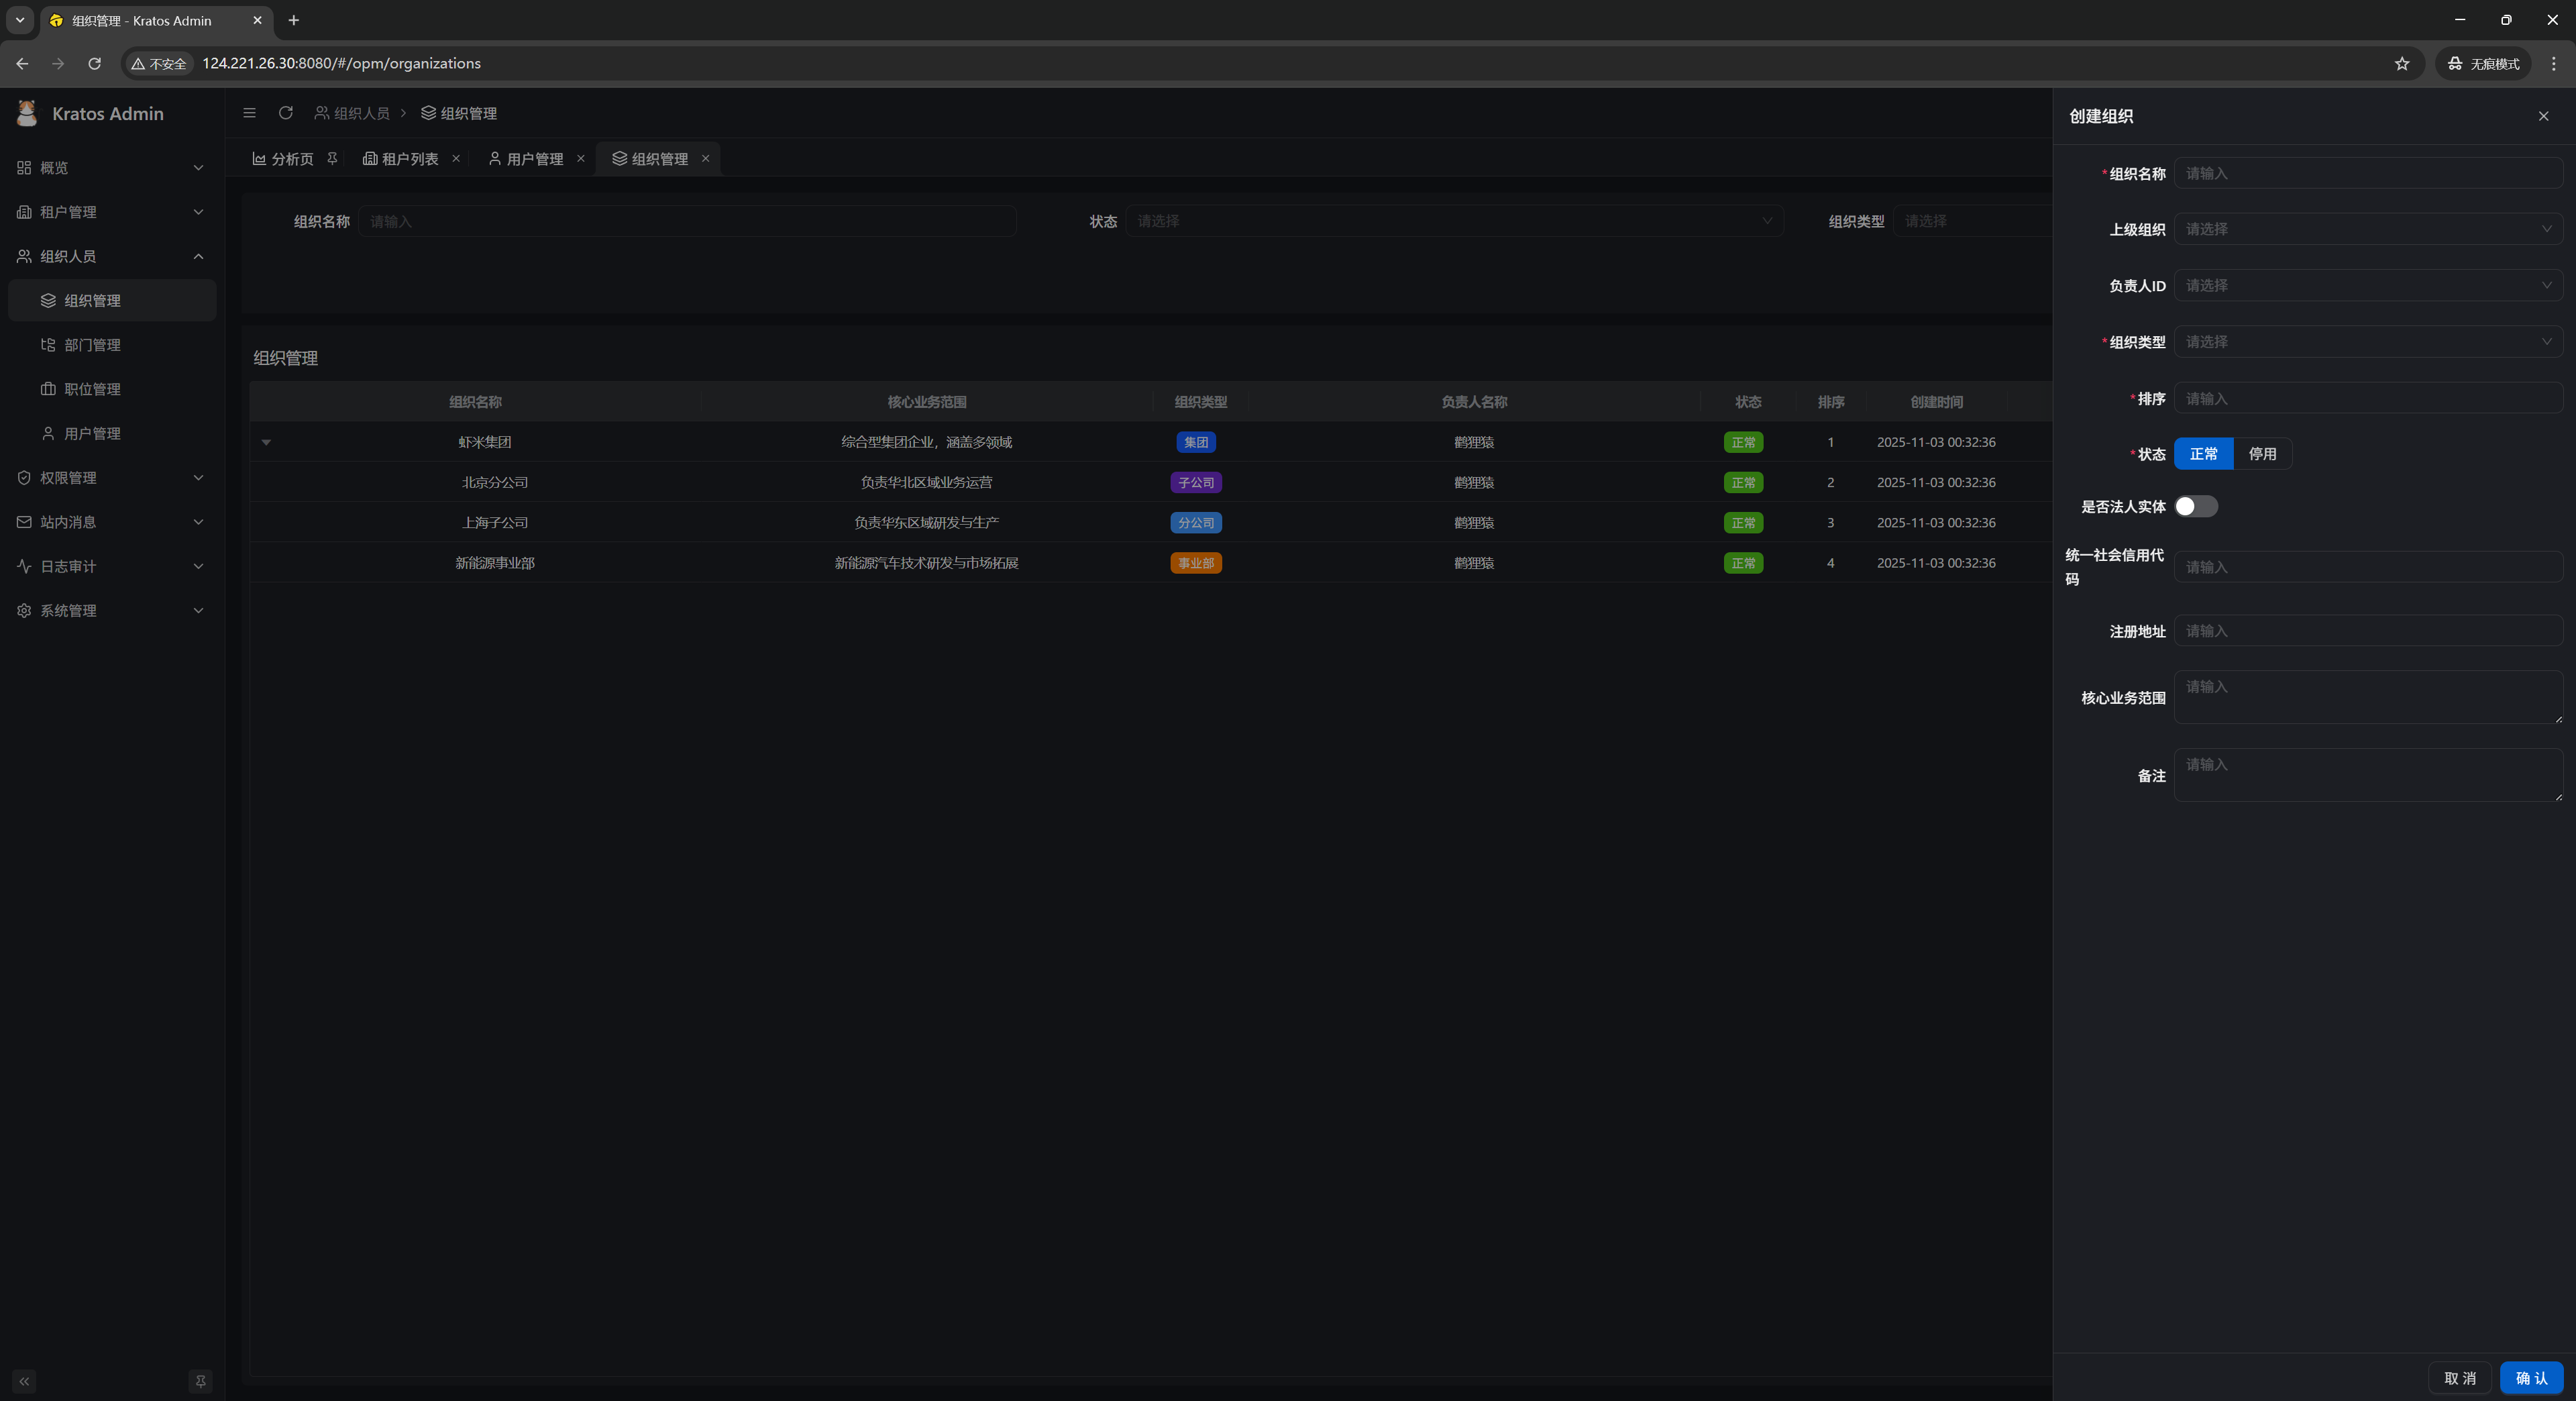Click the pin icon on 分析页 tab
This screenshot has height=1401, width=2576.
[x=332, y=158]
